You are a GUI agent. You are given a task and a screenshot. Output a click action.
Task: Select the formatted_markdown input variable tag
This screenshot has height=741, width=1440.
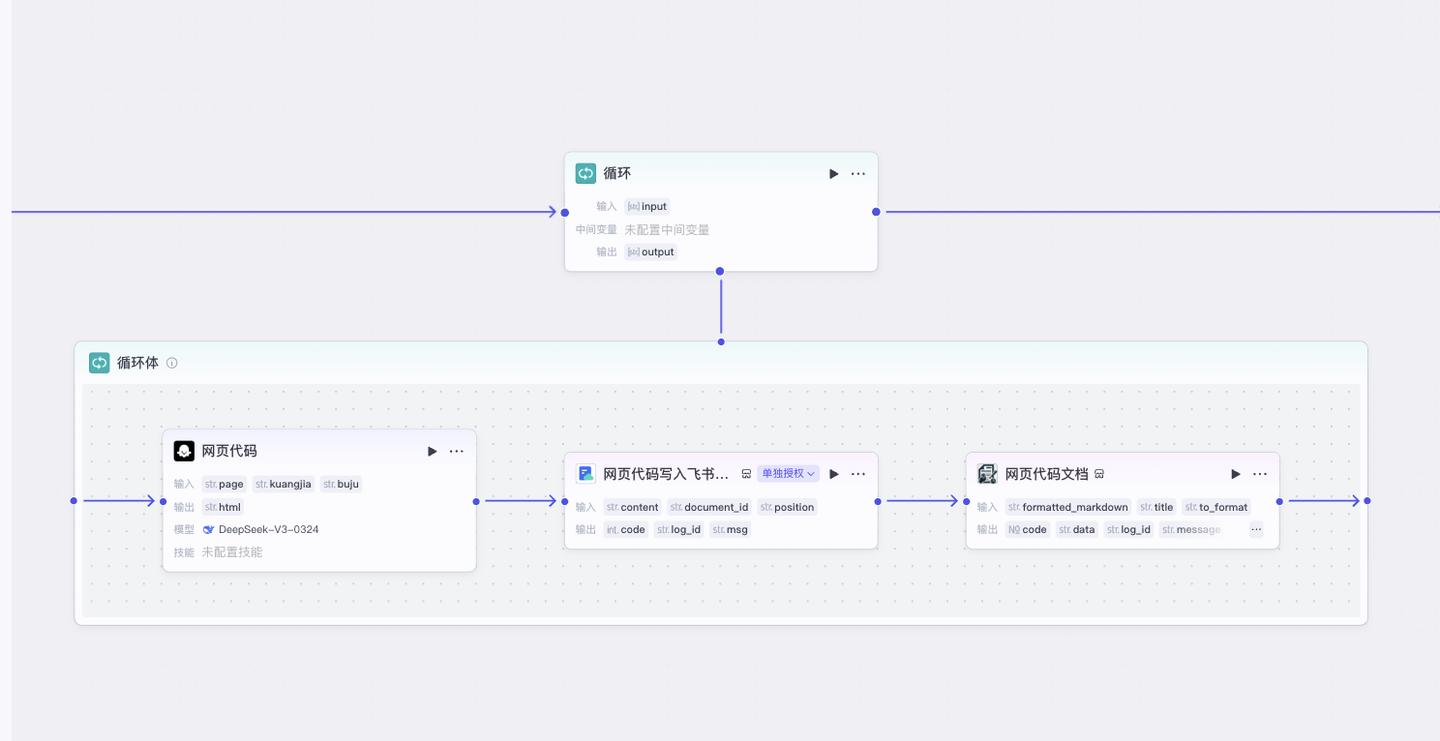pos(1068,507)
